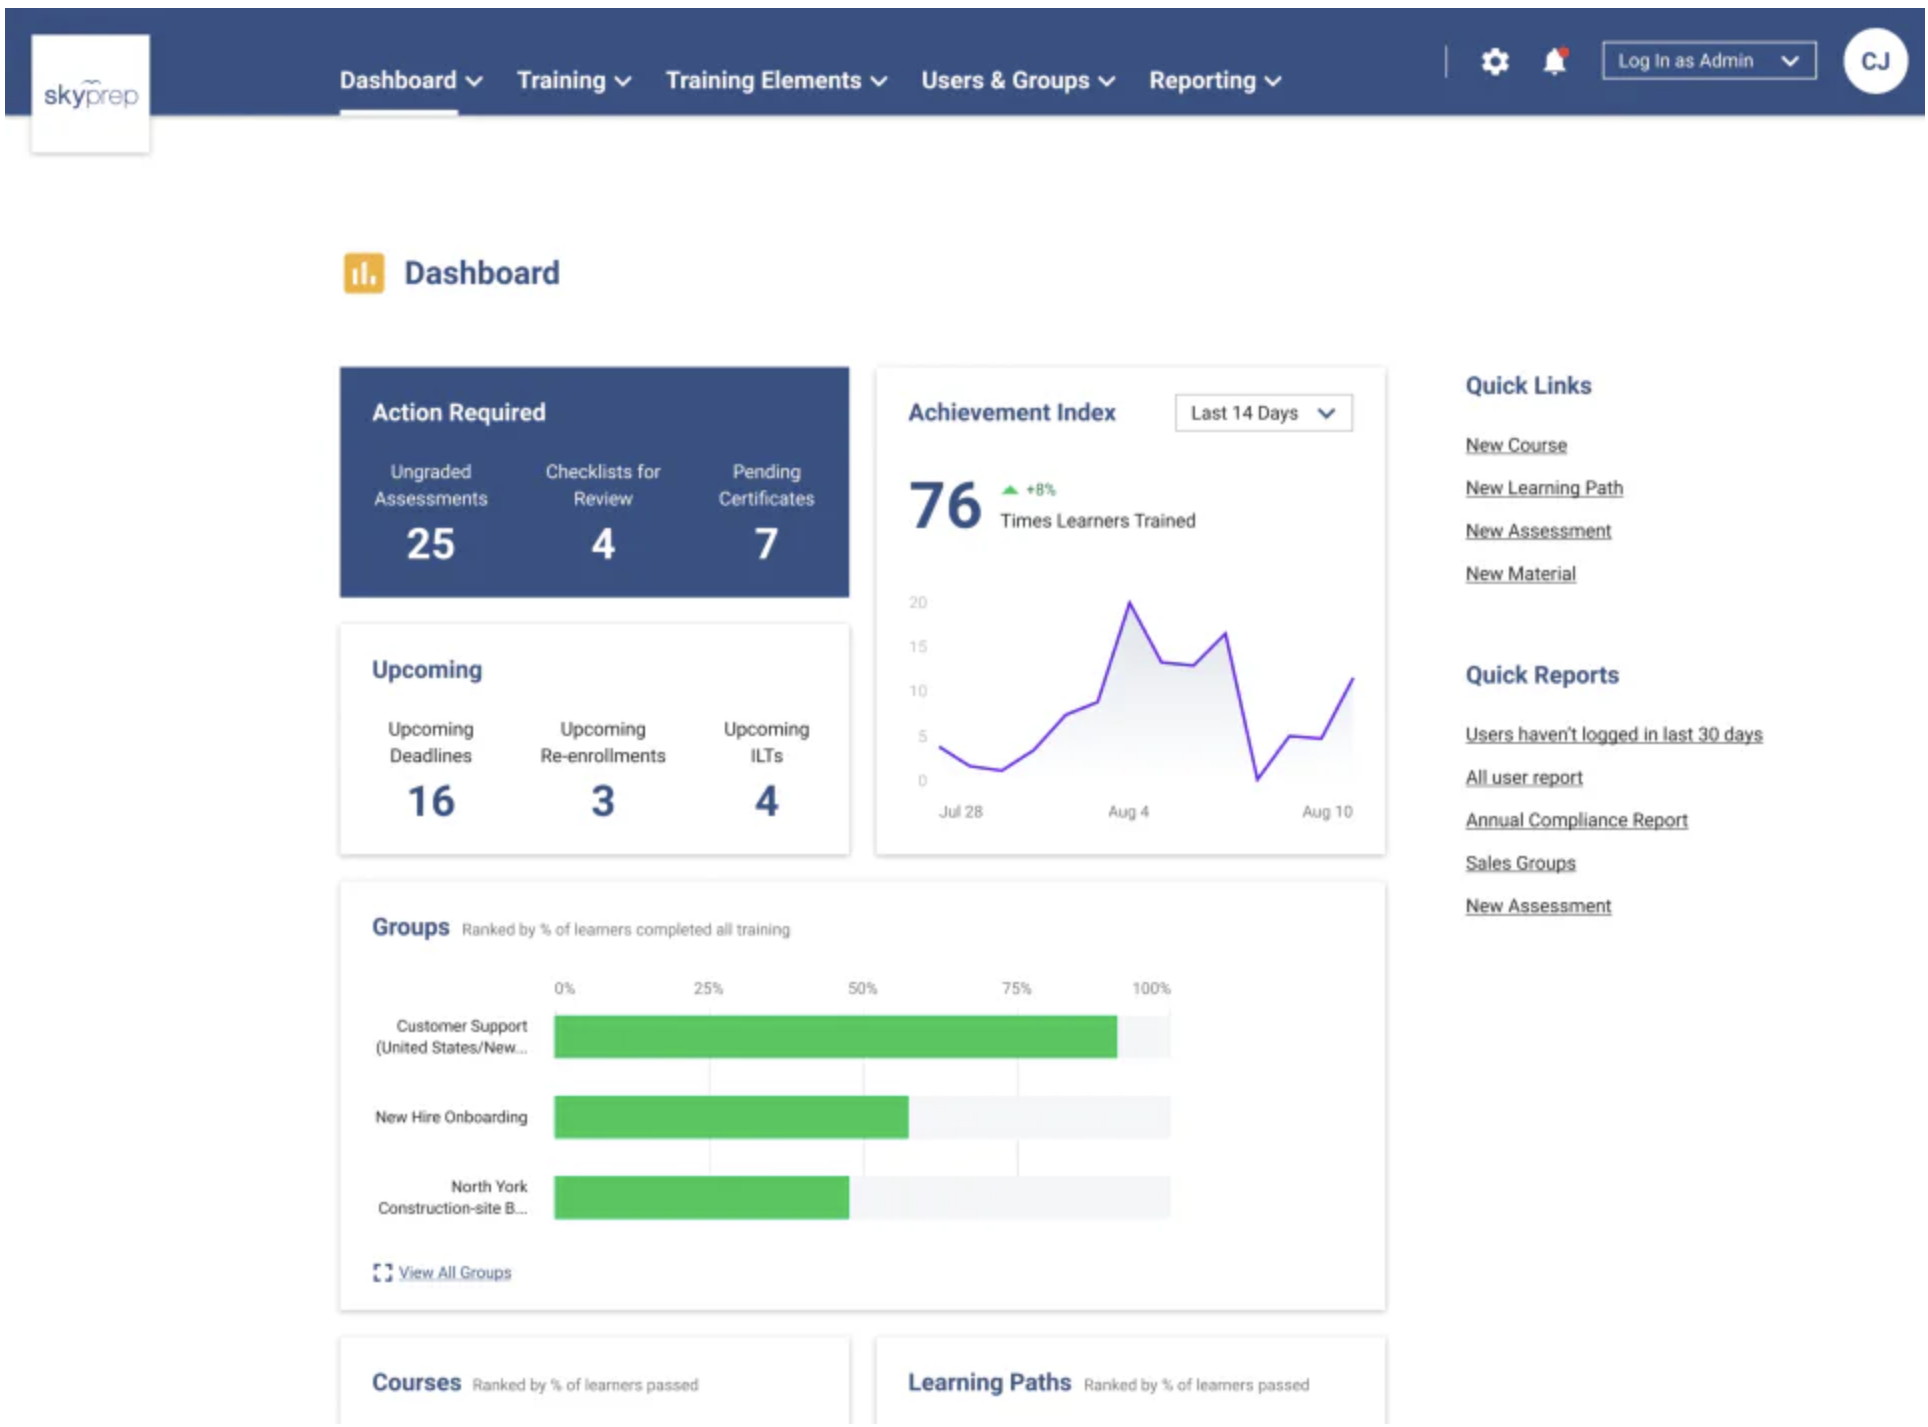Image resolution: width=1928 pixels, height=1427 pixels.
Task: Click the Customer Support green progress bar
Action: point(835,1037)
